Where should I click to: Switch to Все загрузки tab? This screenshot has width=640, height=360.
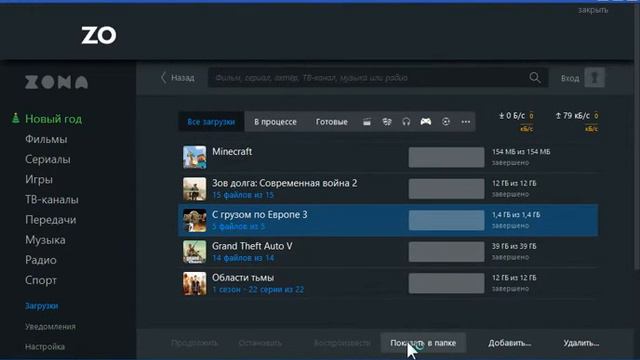click(211, 122)
